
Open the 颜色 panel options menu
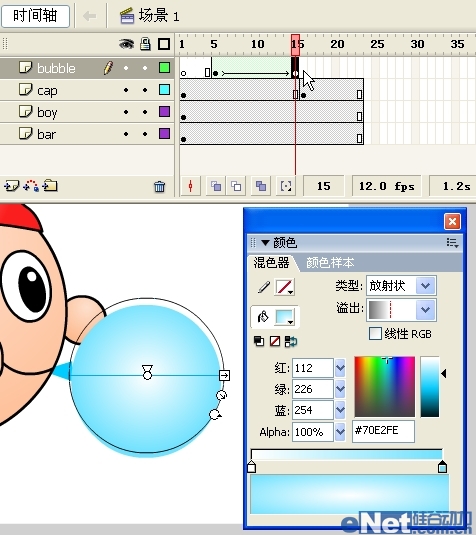(452, 243)
